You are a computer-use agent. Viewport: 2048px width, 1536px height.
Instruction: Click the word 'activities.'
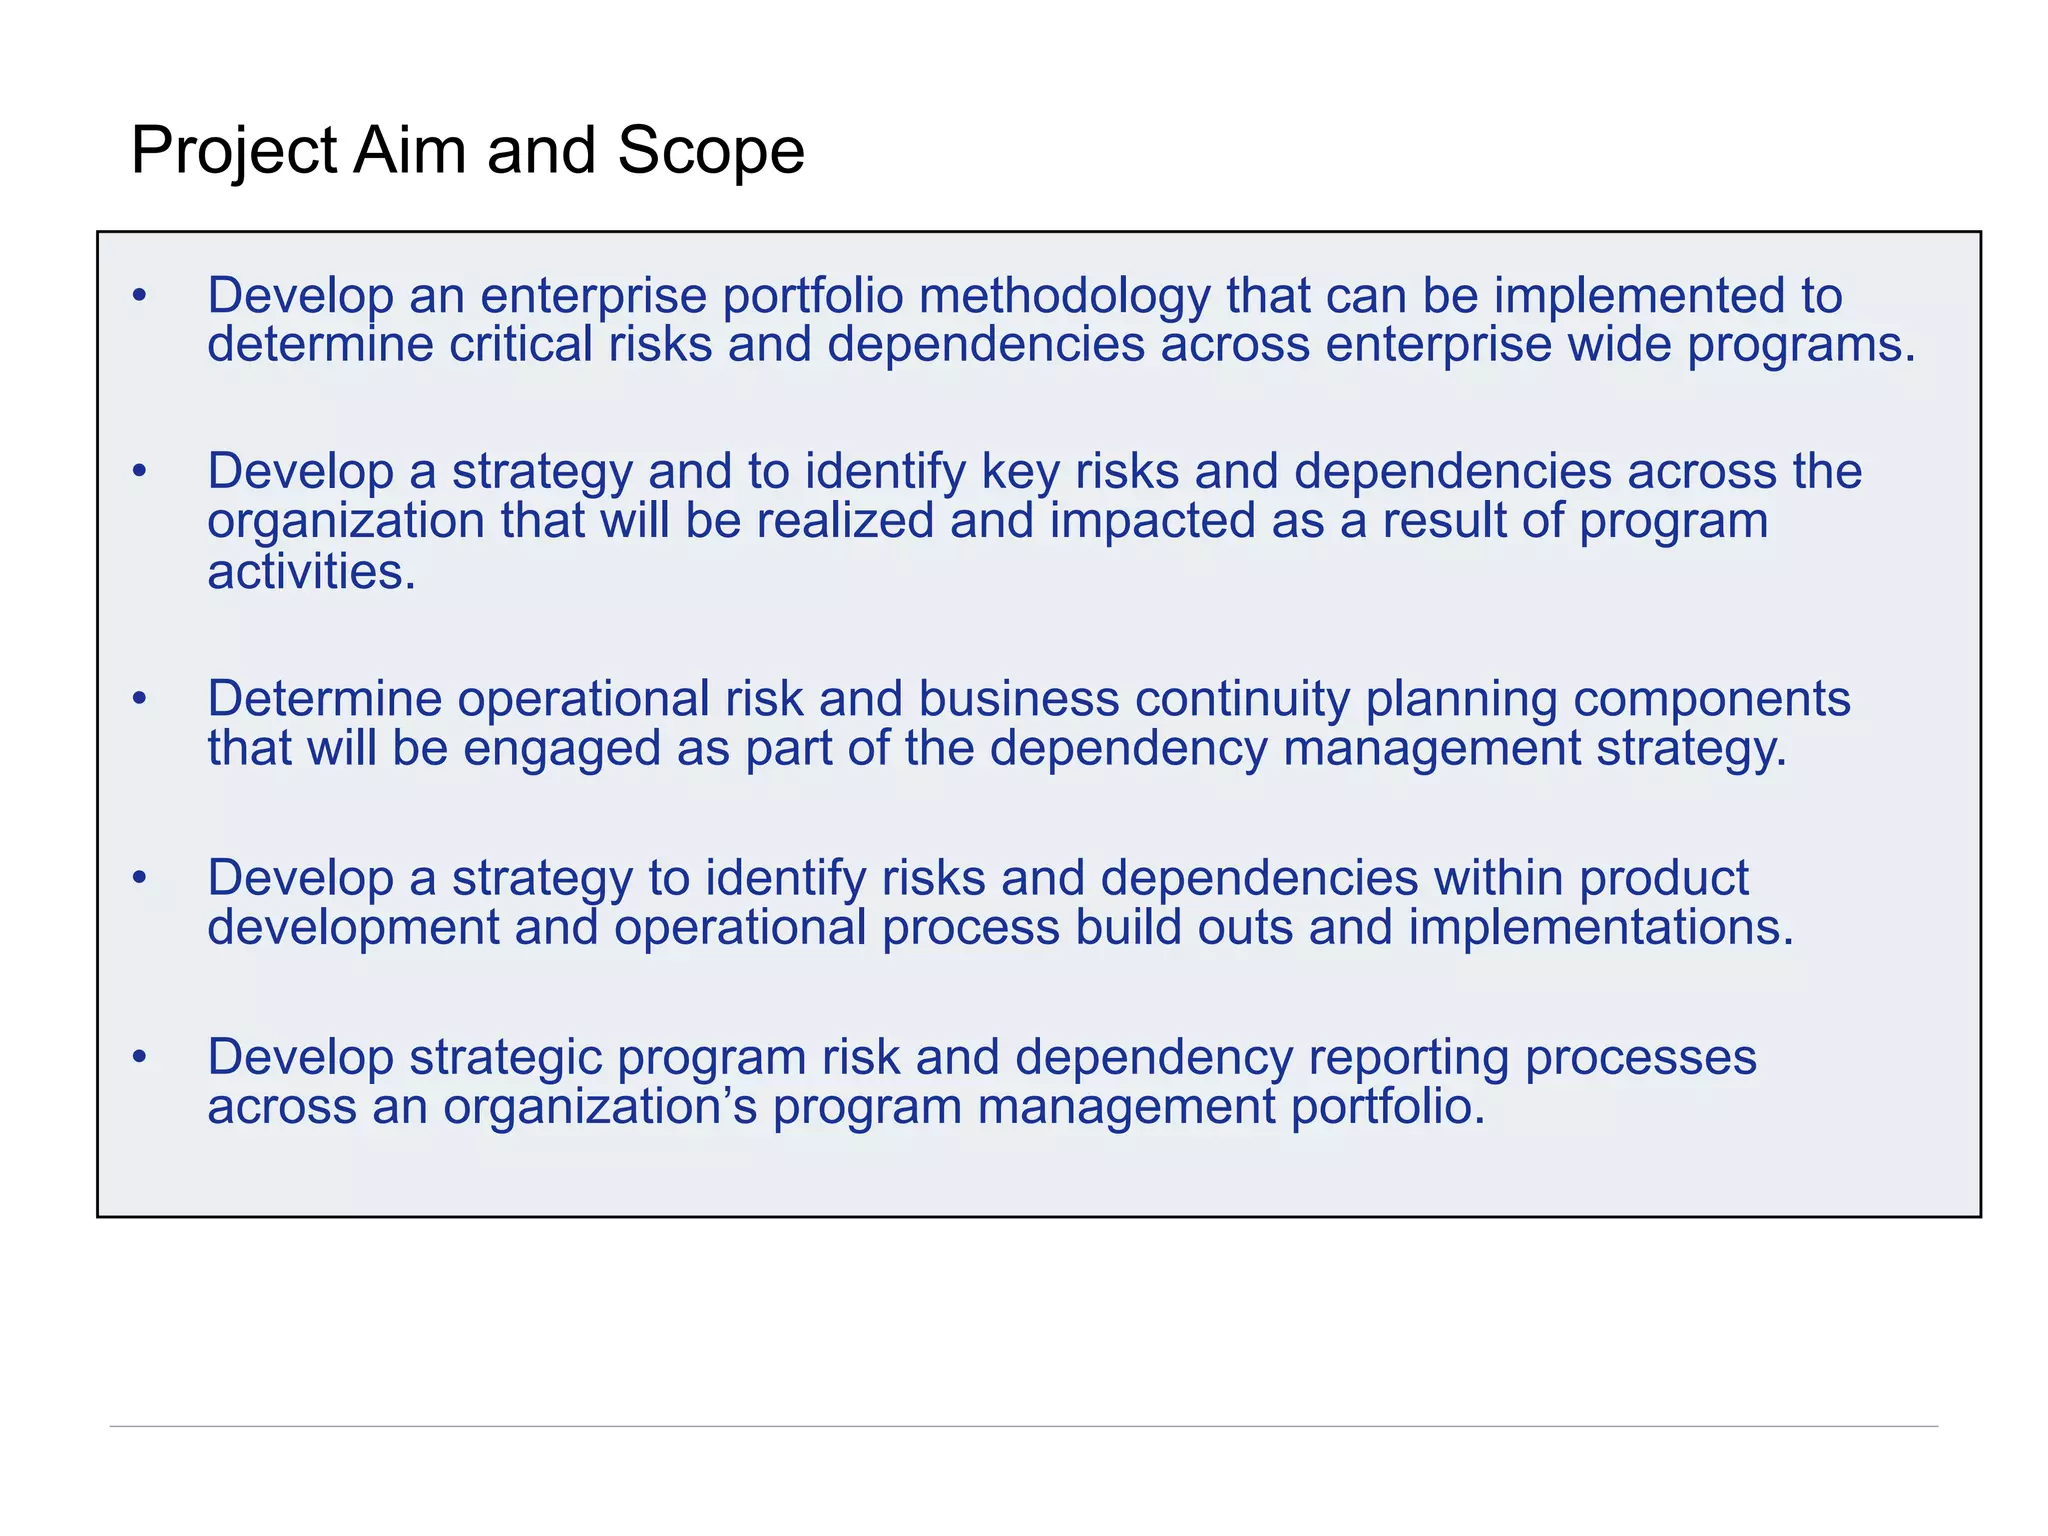coord(311,572)
